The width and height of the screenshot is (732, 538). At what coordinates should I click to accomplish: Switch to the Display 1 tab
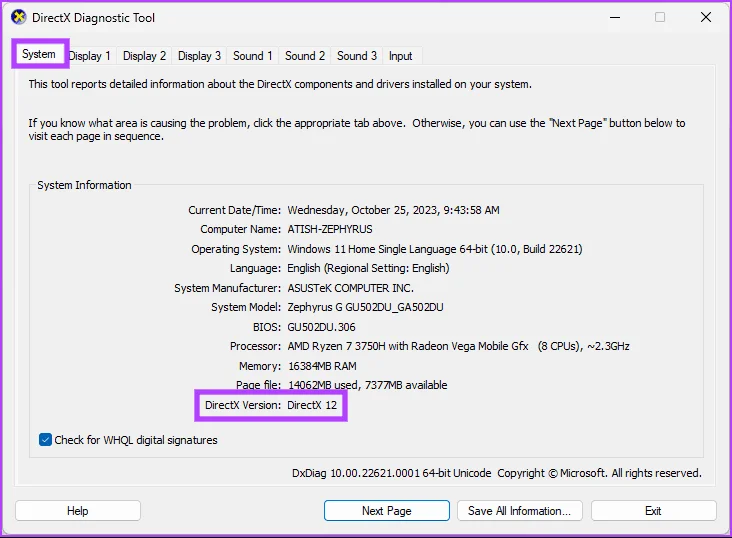tap(90, 56)
